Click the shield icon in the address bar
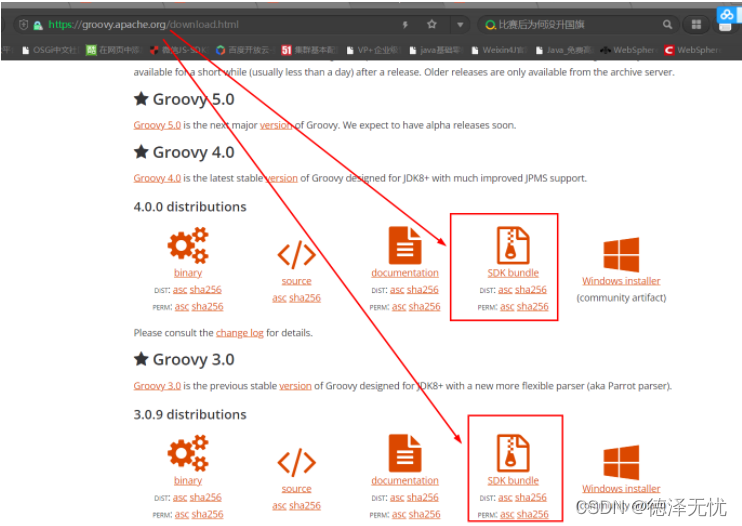This screenshot has height=526, width=742. 23,25
